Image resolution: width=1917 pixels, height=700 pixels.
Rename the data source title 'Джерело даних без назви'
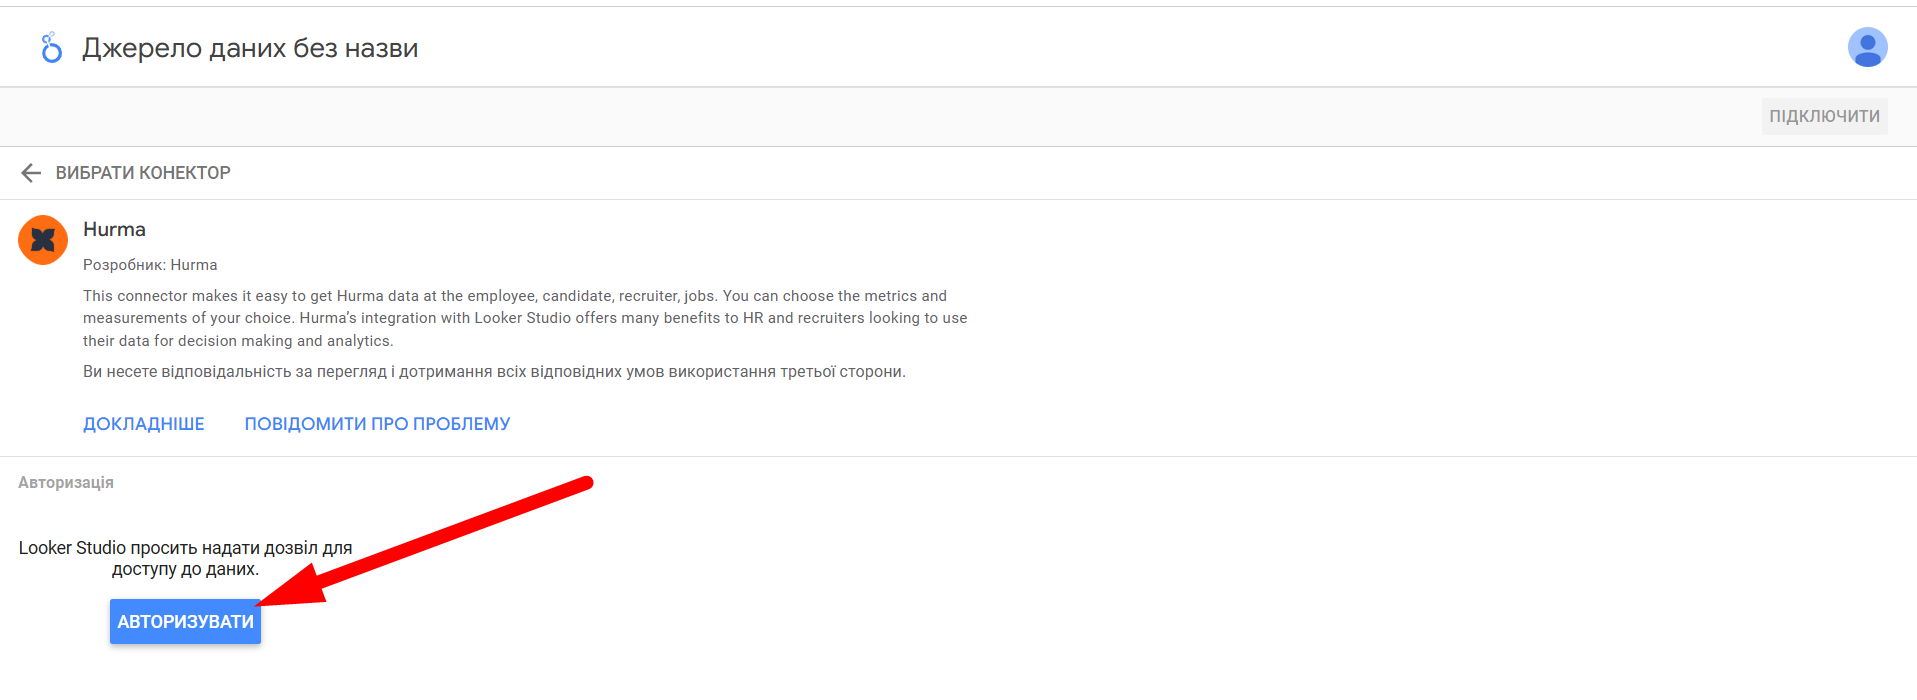click(x=250, y=48)
